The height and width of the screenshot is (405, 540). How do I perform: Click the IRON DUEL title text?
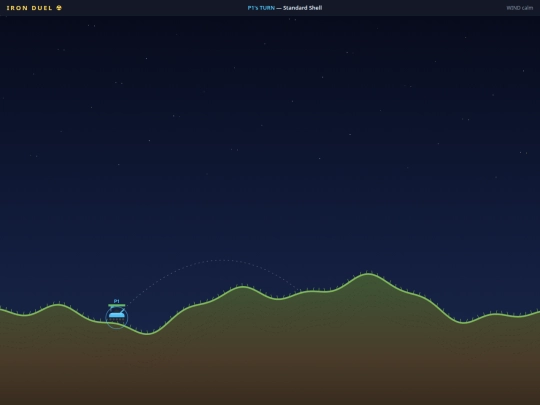click(x=30, y=8)
